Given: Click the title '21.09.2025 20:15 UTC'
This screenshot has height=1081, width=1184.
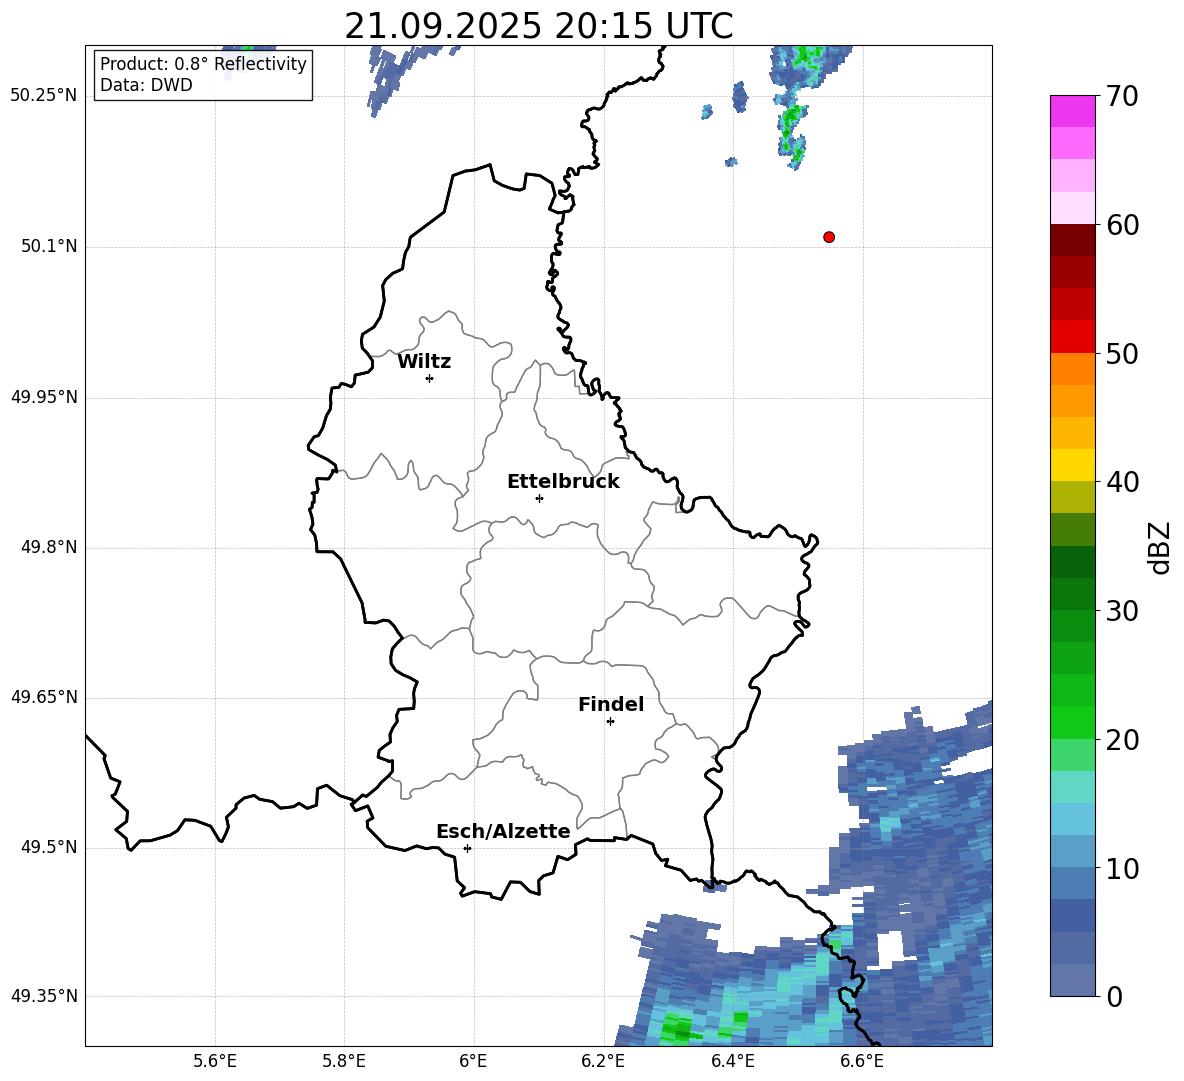Looking at the screenshot, I should tap(538, 26).
